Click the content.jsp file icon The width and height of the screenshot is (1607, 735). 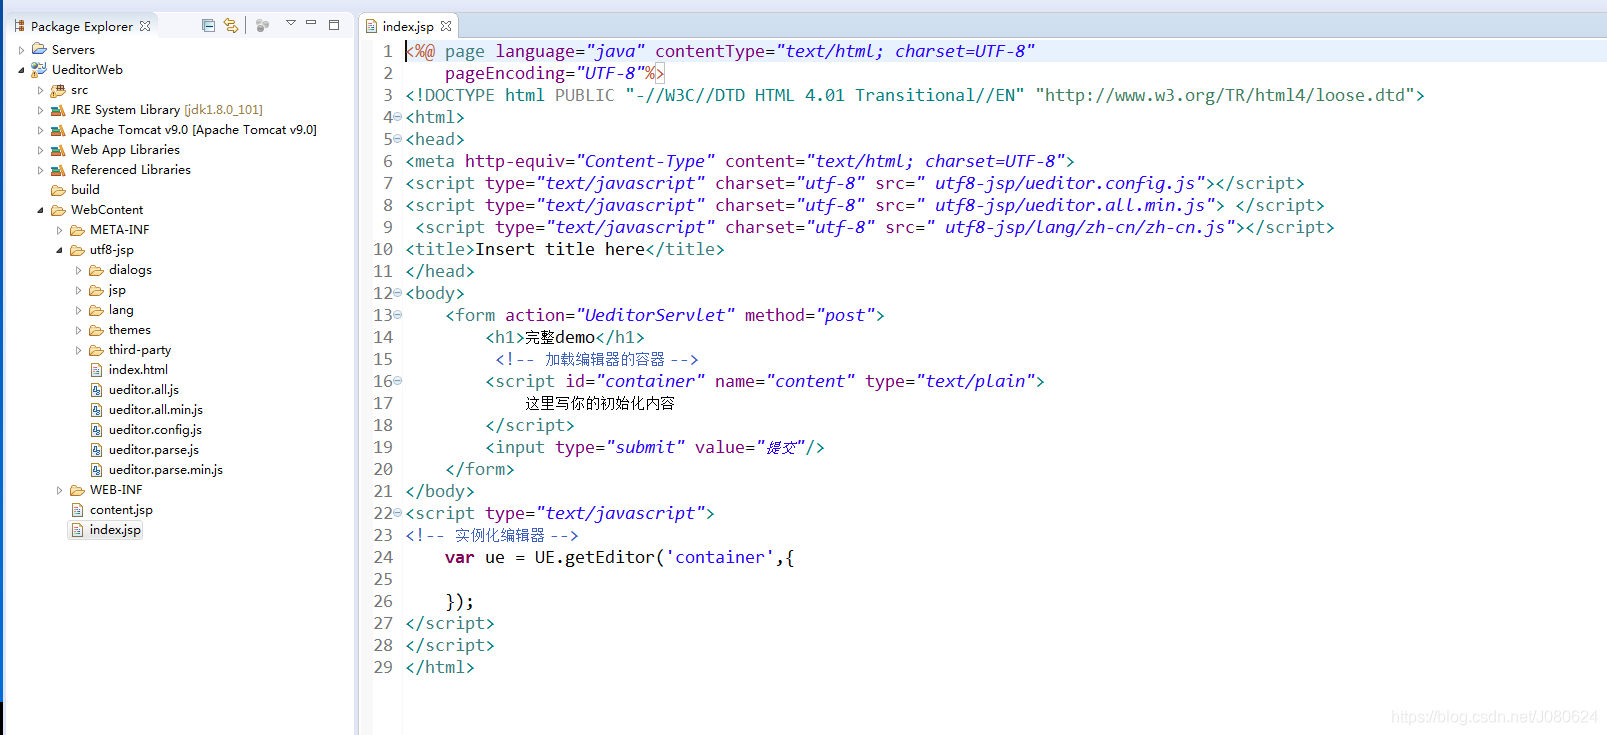click(77, 510)
